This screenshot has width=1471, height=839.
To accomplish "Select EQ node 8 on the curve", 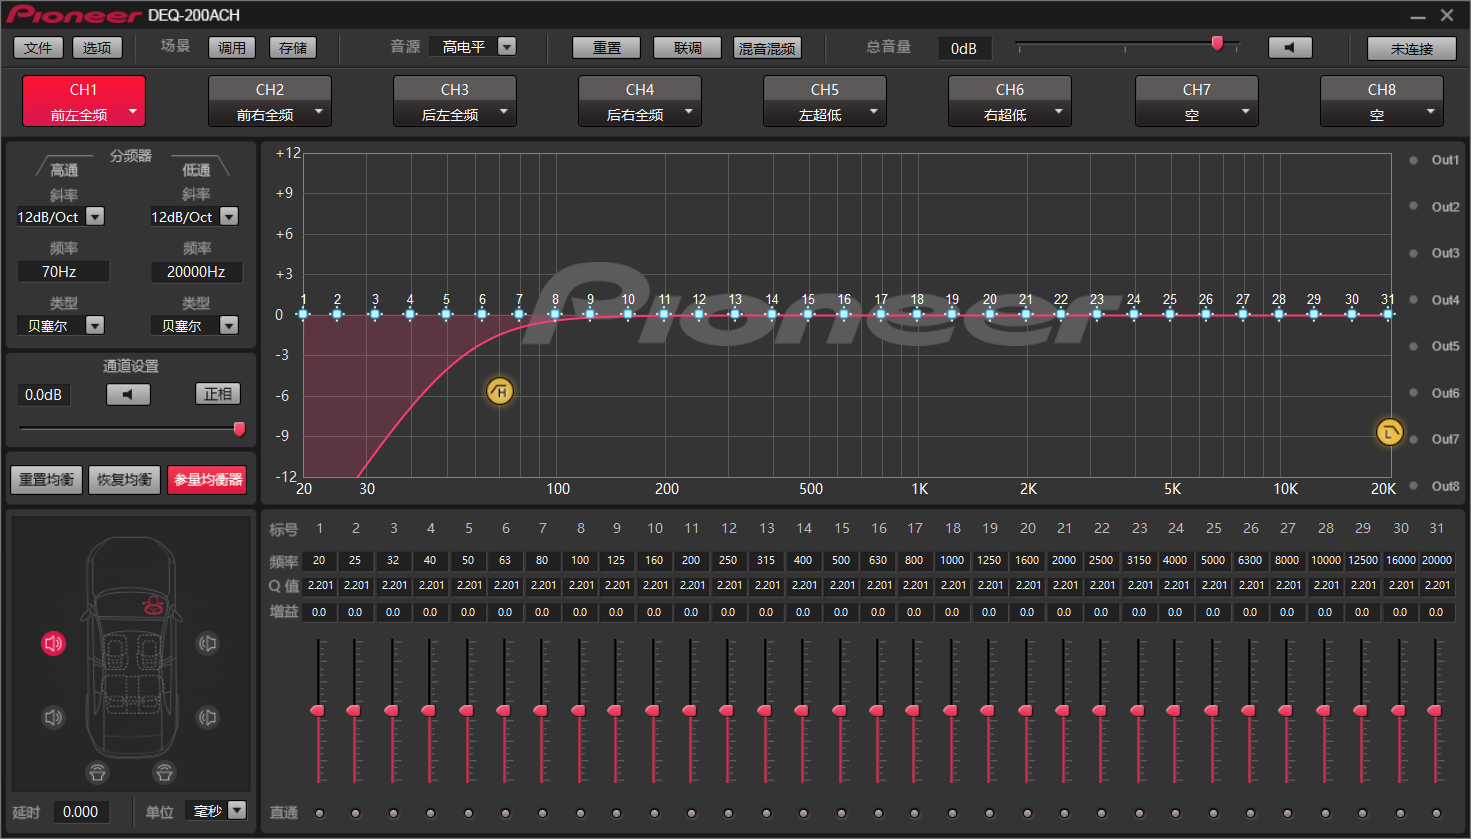I will pyautogui.click(x=555, y=314).
